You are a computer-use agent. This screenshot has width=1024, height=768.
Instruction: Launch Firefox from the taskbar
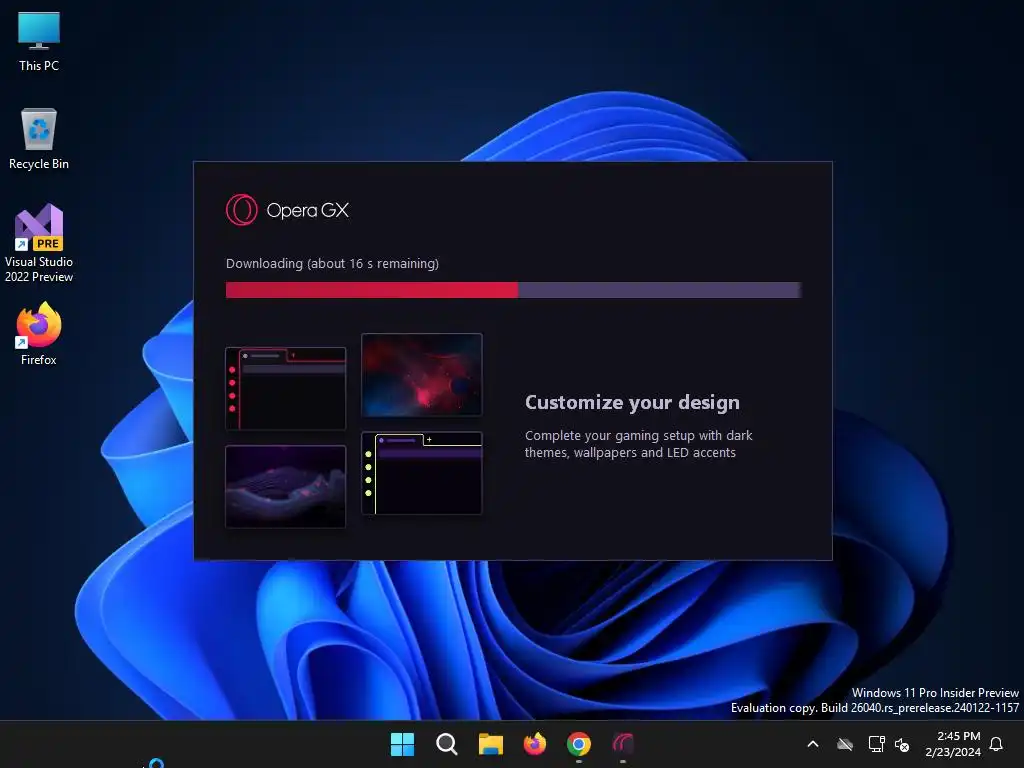[535, 744]
